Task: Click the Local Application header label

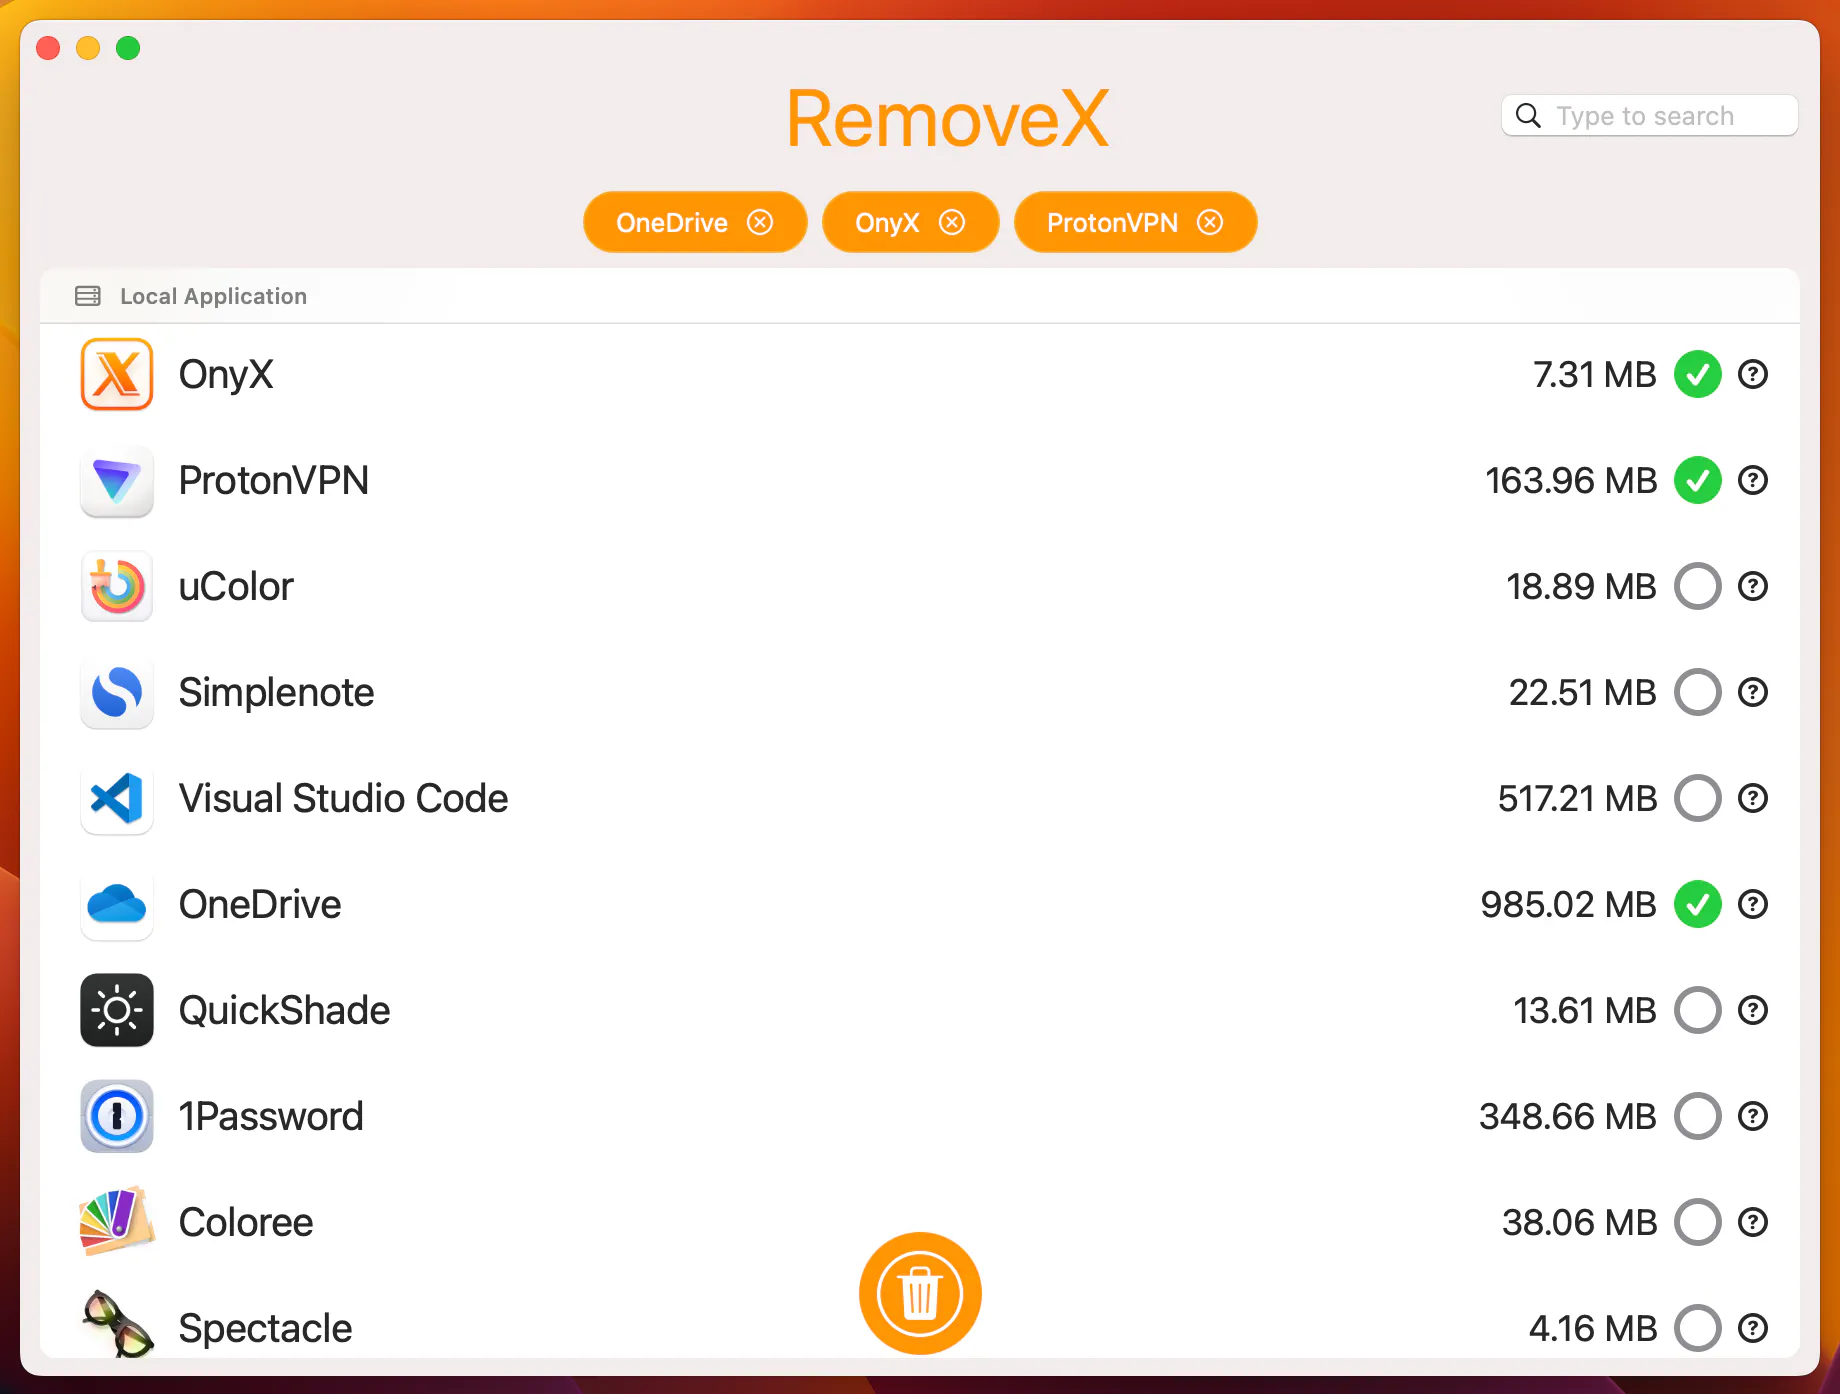Action: click(213, 296)
